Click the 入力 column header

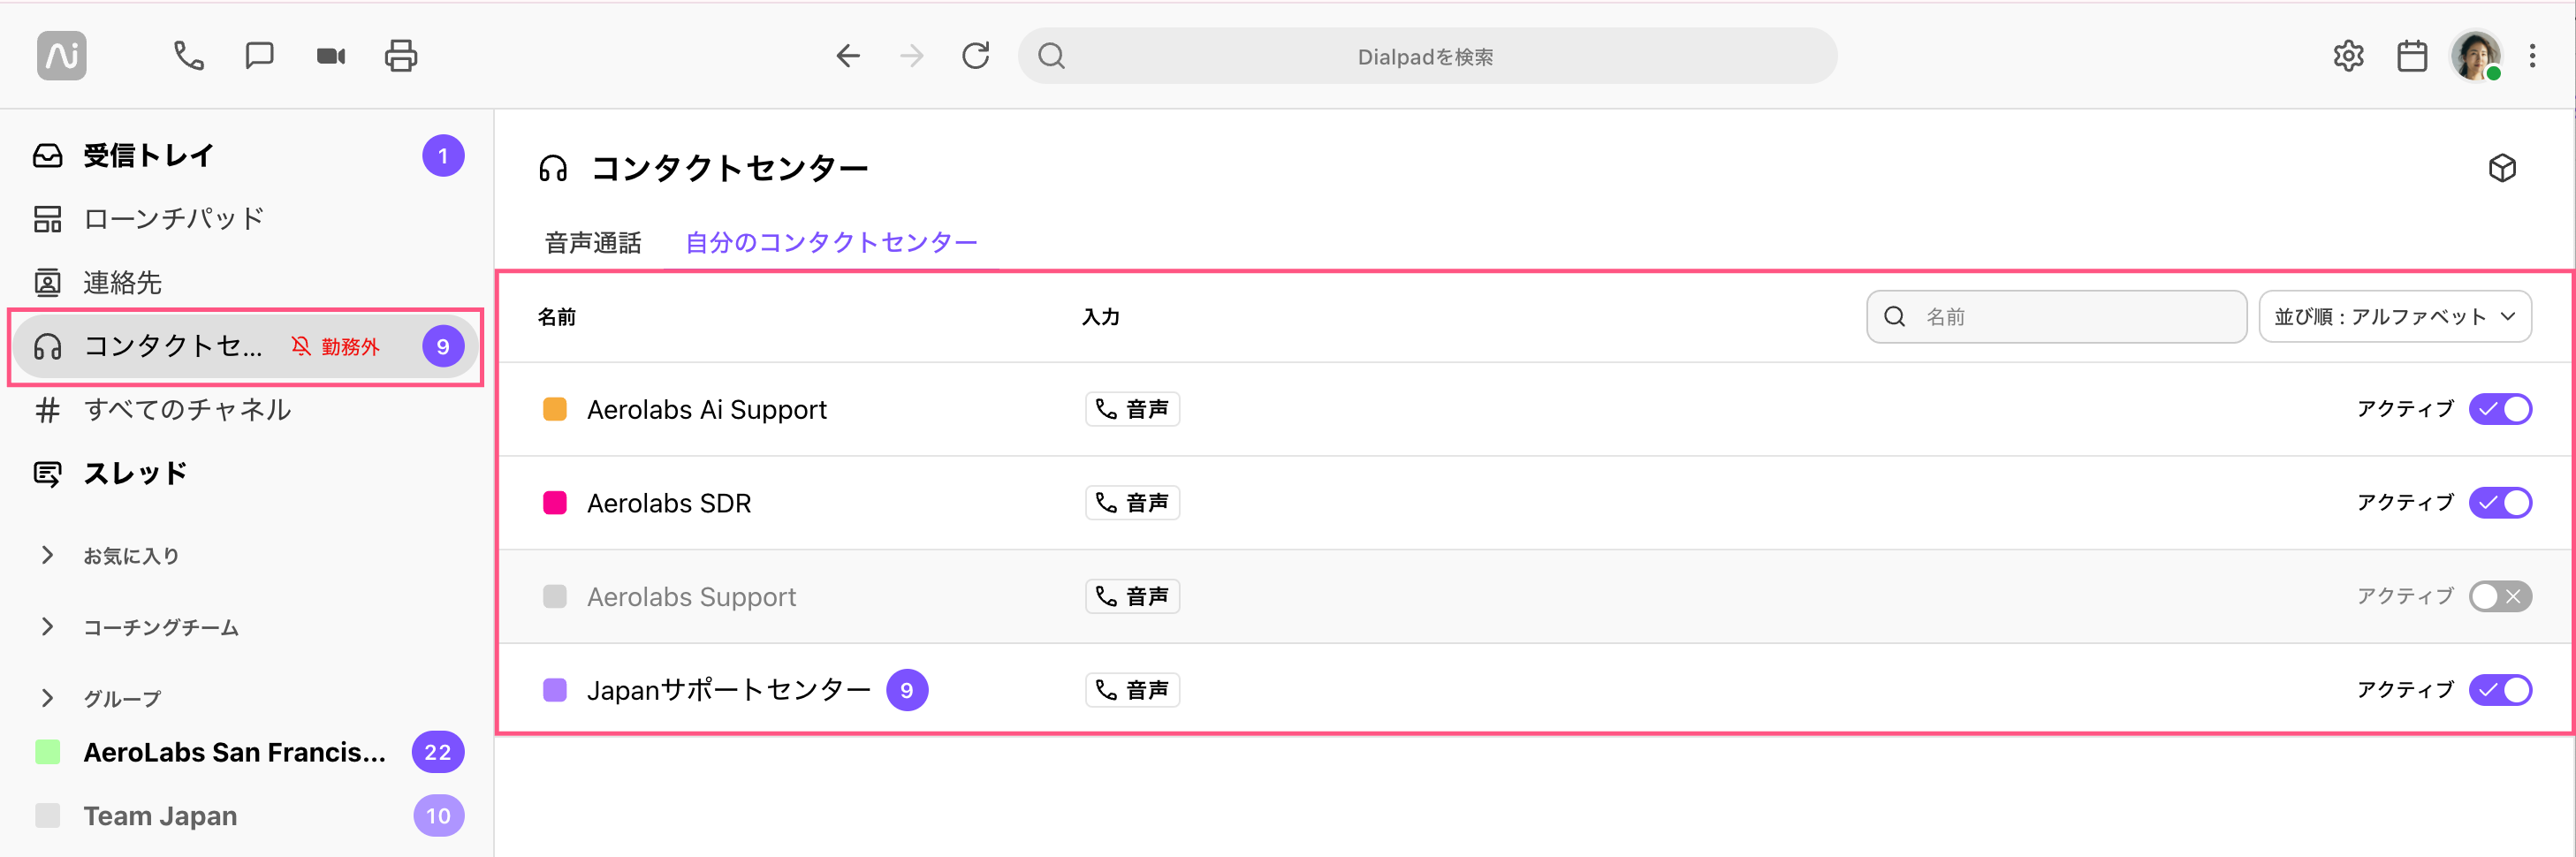coord(1100,317)
